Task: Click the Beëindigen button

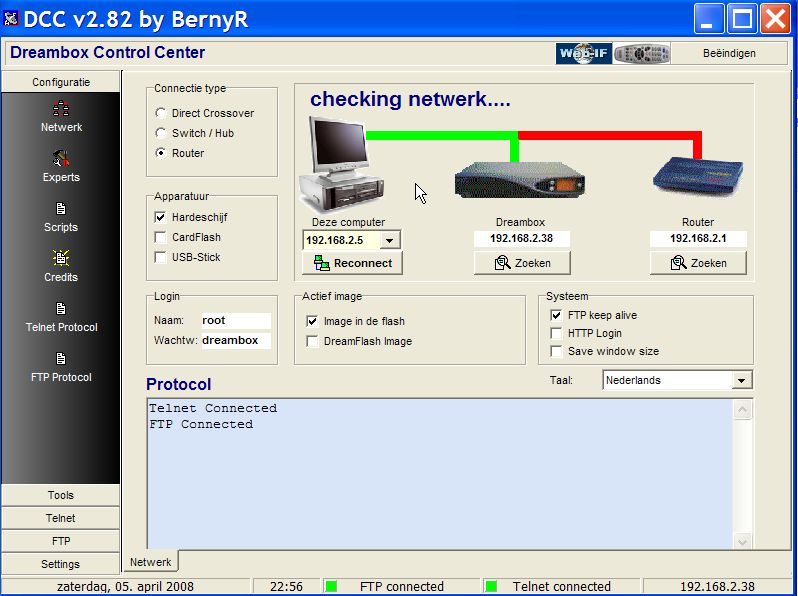Action: tap(729, 53)
